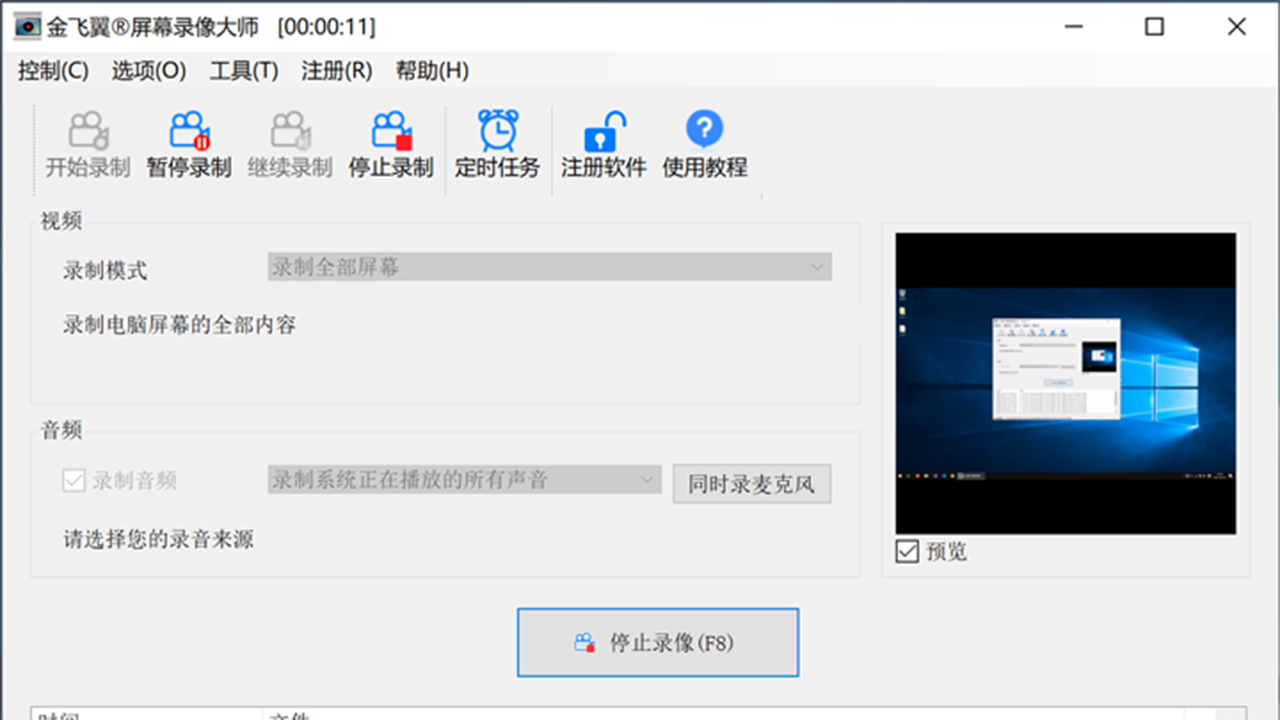Click the app icon in the title bar
The image size is (1280, 720).
(27, 27)
